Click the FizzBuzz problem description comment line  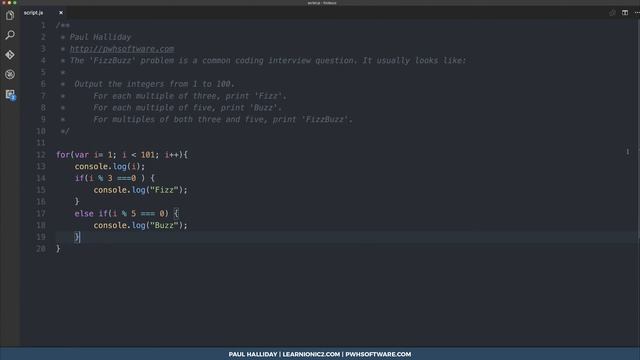click(x=267, y=61)
